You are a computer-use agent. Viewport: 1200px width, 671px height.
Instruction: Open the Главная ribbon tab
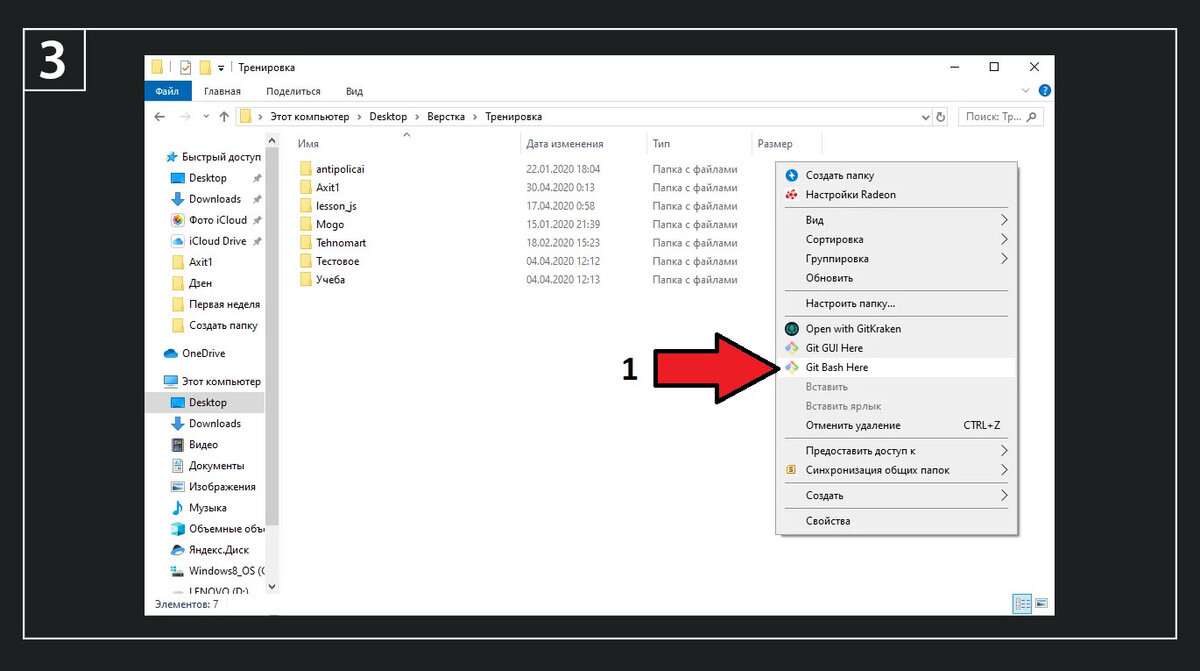222,91
